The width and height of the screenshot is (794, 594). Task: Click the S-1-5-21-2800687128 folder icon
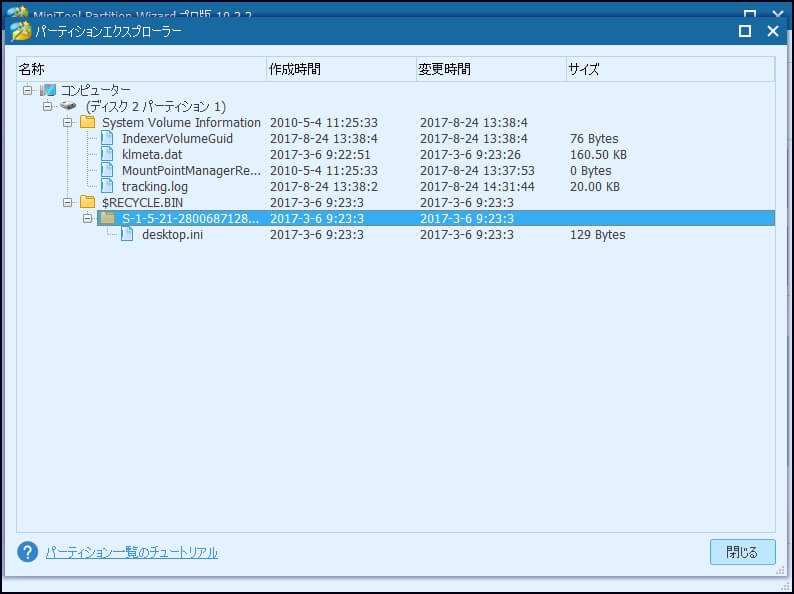(107, 218)
